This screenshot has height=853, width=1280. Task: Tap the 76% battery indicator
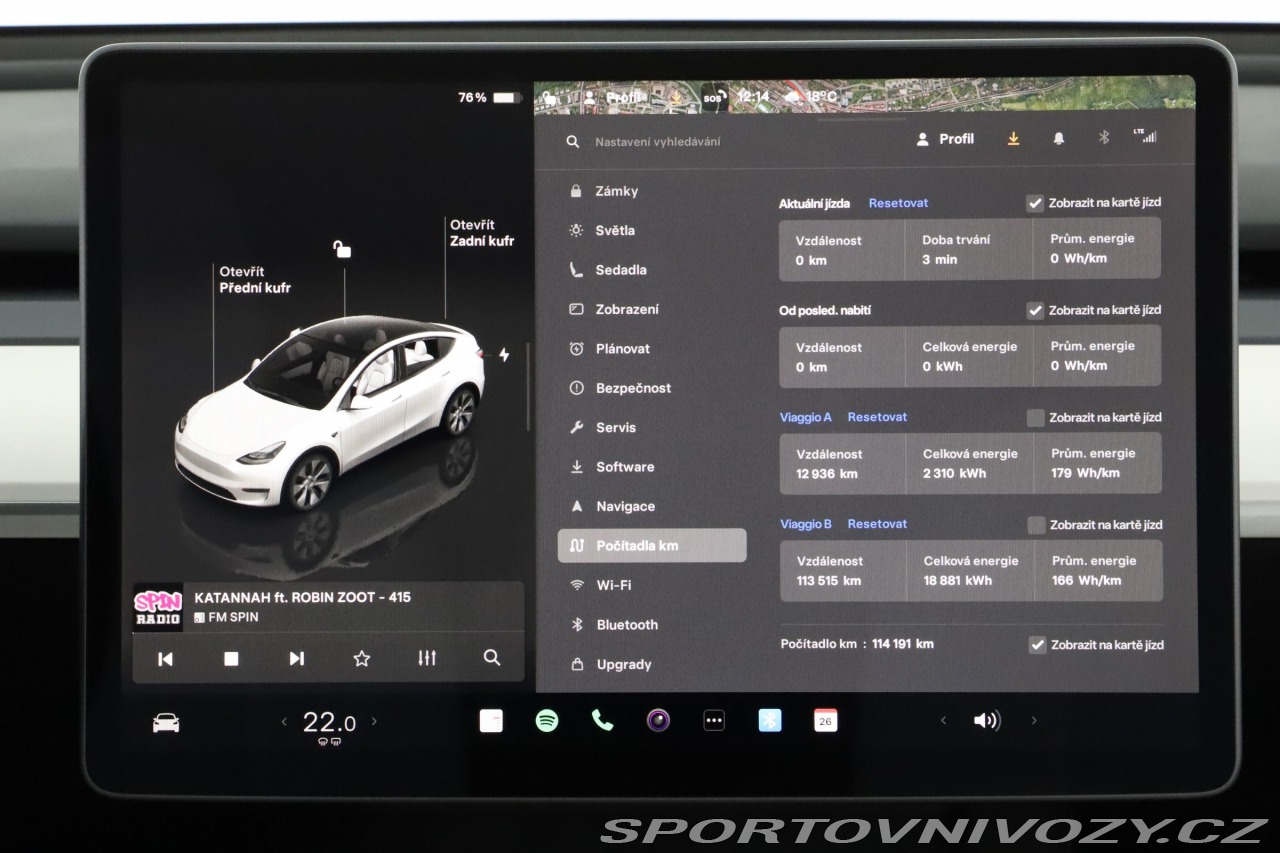490,97
